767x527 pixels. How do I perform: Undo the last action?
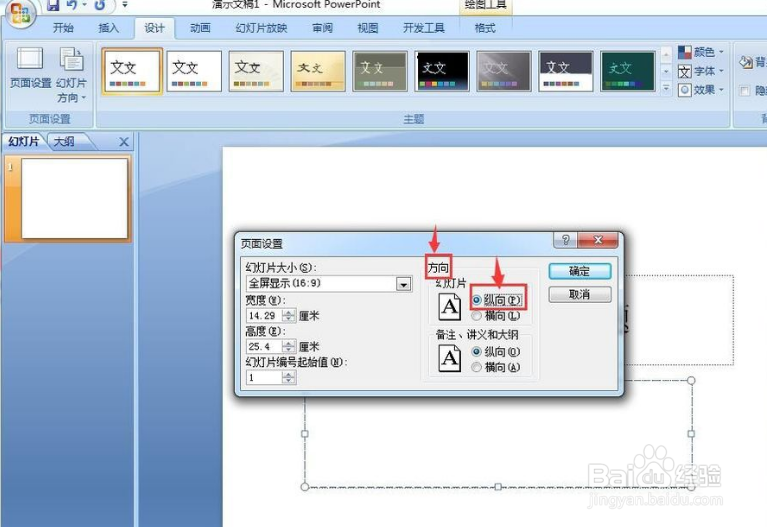pyautogui.click(x=72, y=5)
